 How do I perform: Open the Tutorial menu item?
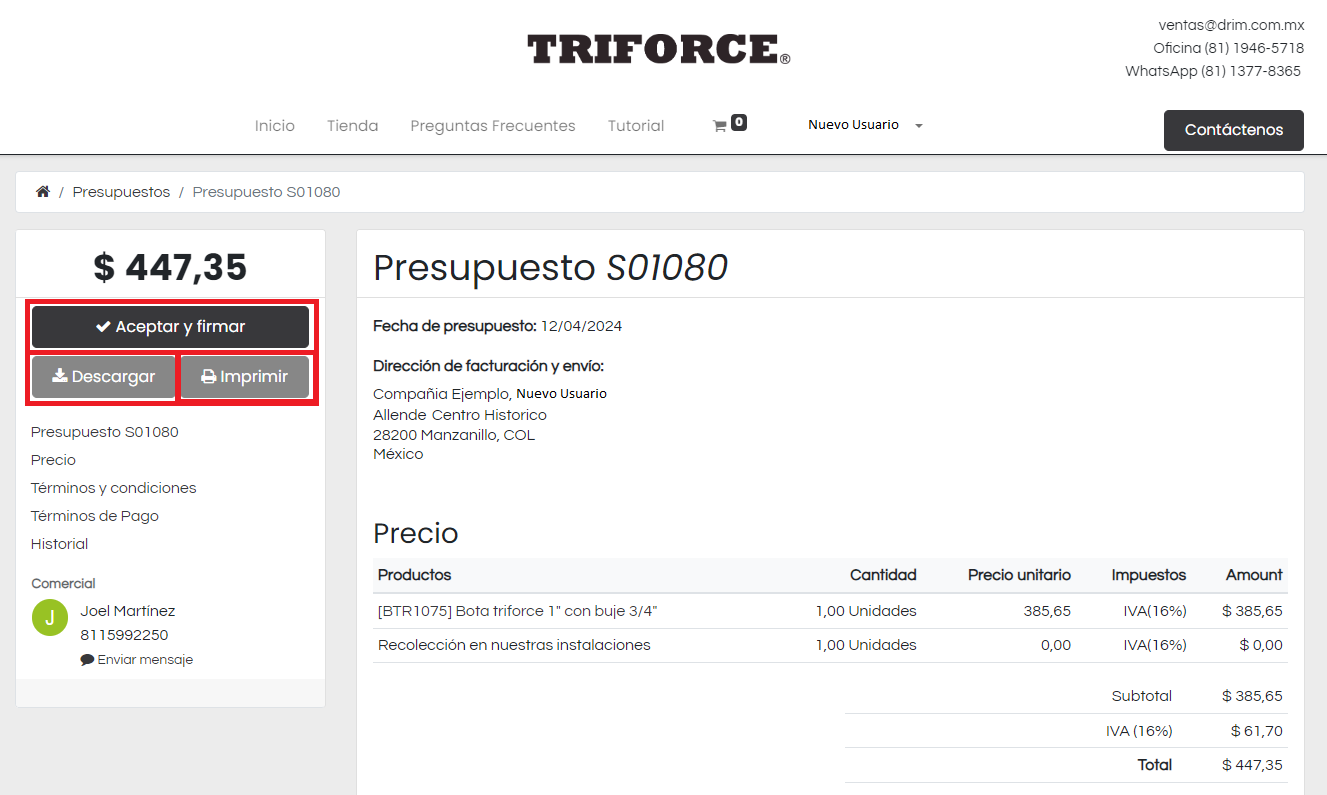click(636, 126)
